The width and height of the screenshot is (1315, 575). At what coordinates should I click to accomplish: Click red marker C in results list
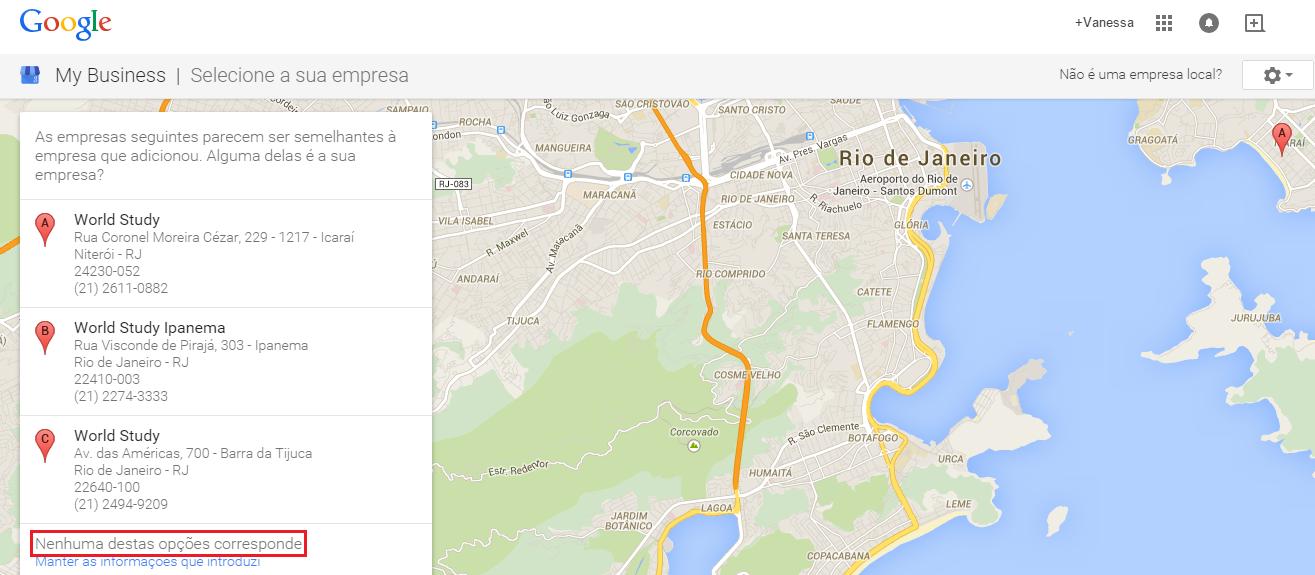44,444
